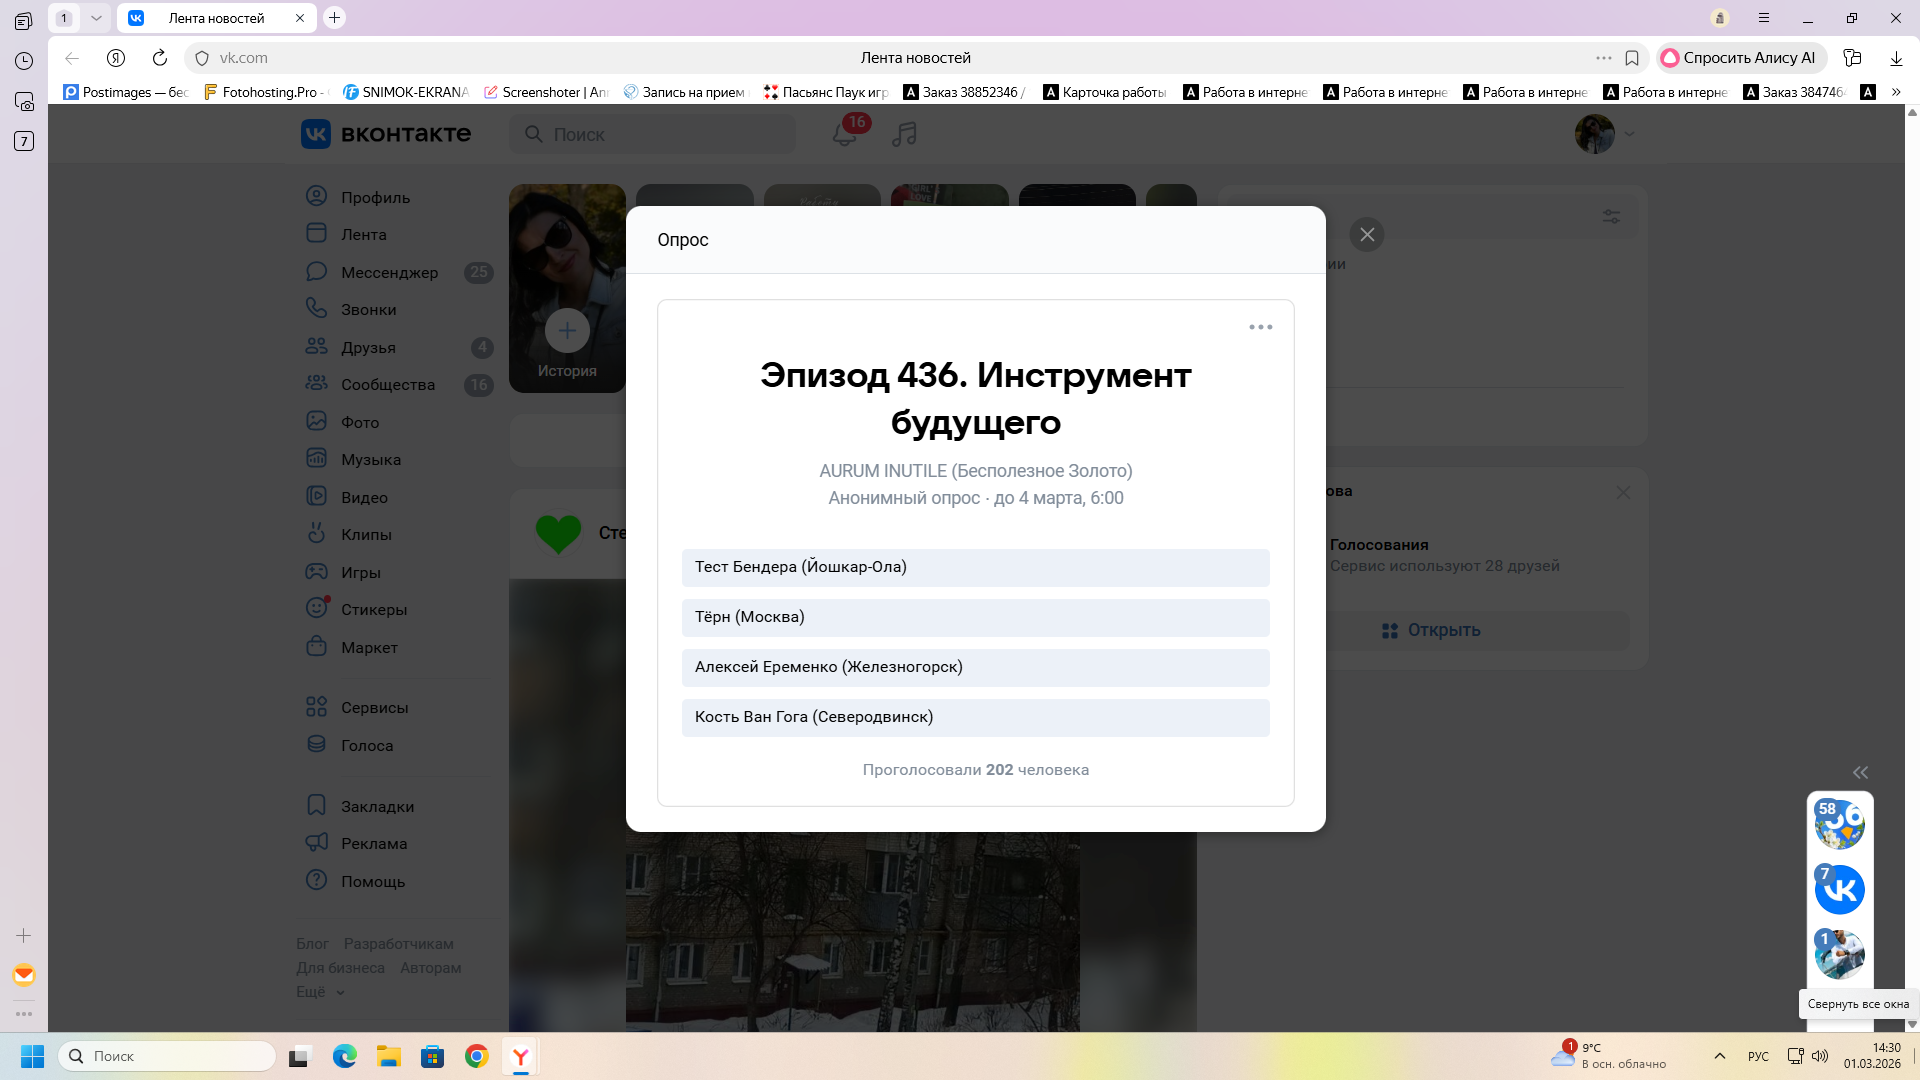Open VK notifications bell icon
The image size is (1920, 1080).
[x=844, y=134]
